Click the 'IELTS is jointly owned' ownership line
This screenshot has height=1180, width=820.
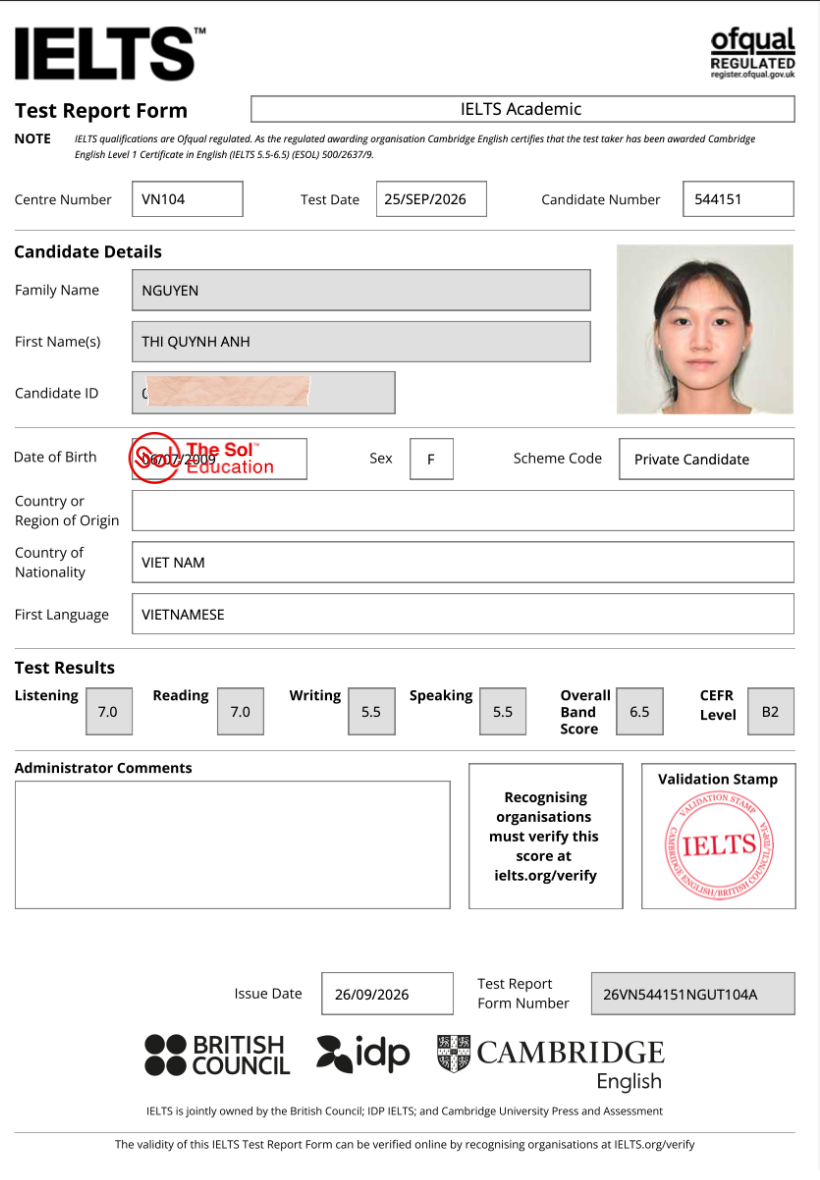405,1111
